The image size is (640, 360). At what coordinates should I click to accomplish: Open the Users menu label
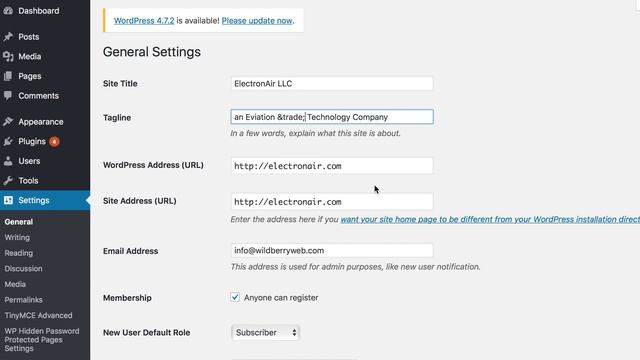[x=29, y=161]
